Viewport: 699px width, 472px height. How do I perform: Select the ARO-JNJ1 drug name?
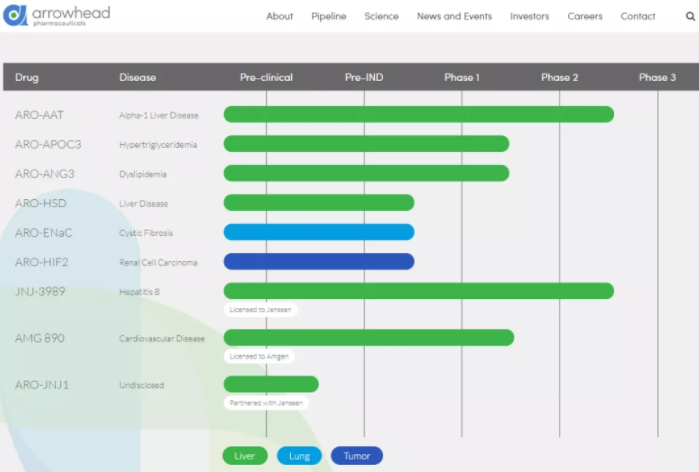coord(42,385)
